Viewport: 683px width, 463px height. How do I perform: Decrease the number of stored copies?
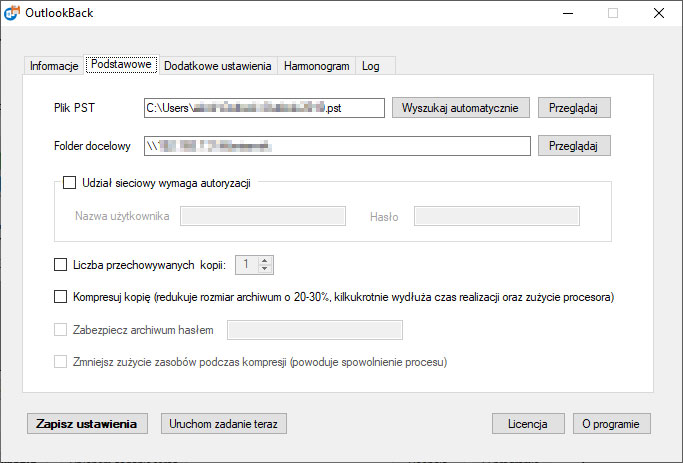pos(264,268)
